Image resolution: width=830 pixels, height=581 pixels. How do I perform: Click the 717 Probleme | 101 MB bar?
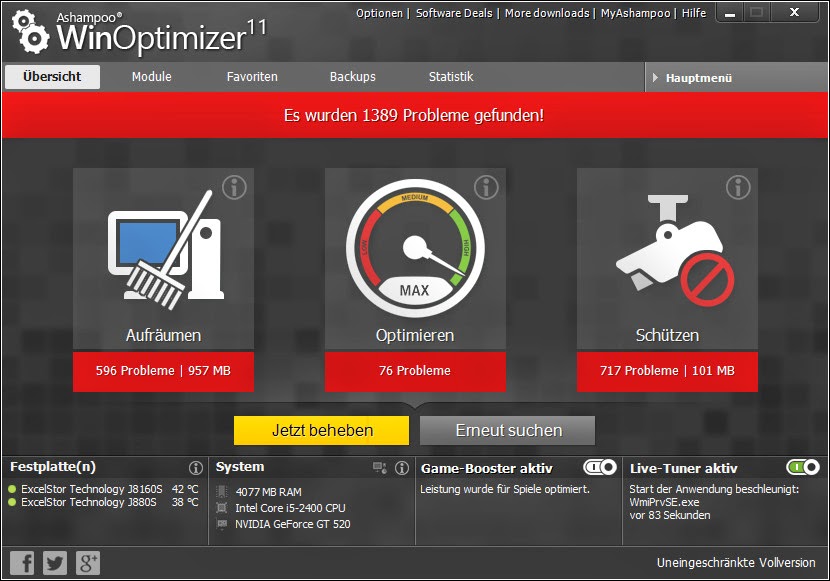[x=667, y=371]
